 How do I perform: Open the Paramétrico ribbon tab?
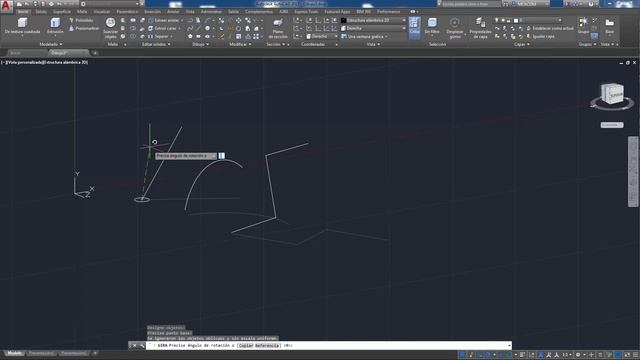tap(127, 12)
